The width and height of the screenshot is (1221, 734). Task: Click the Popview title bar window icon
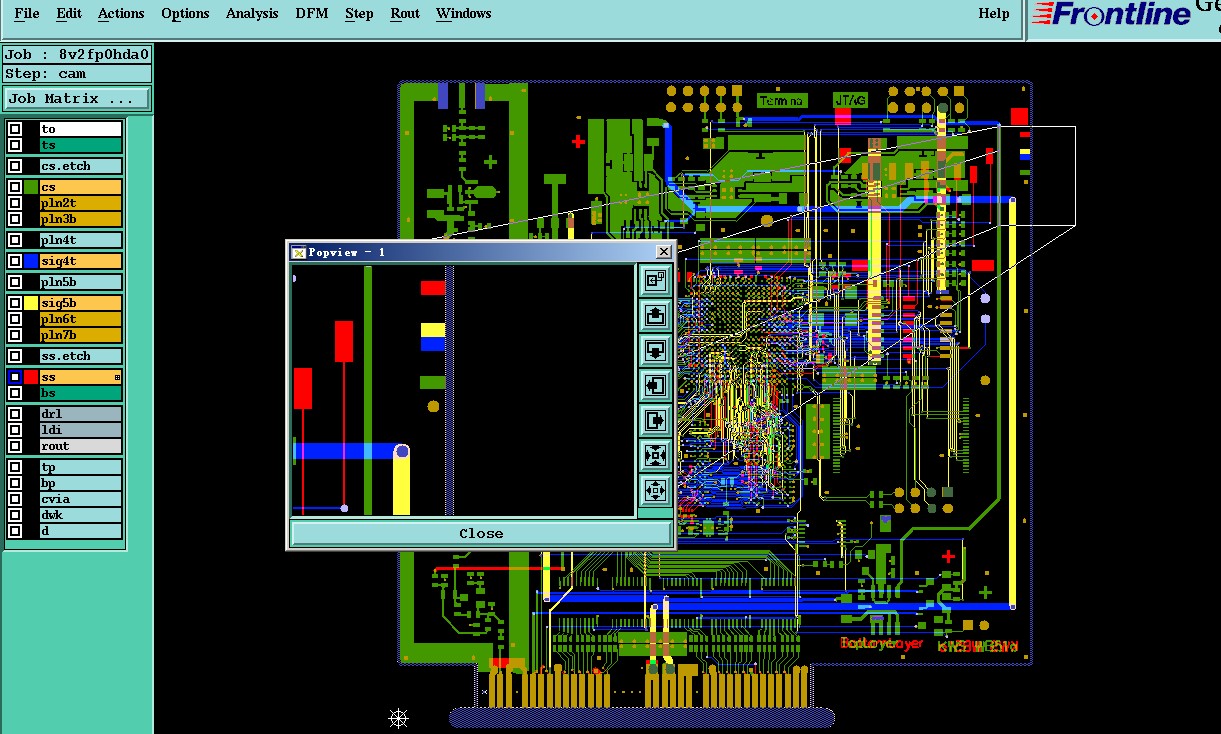pos(298,252)
